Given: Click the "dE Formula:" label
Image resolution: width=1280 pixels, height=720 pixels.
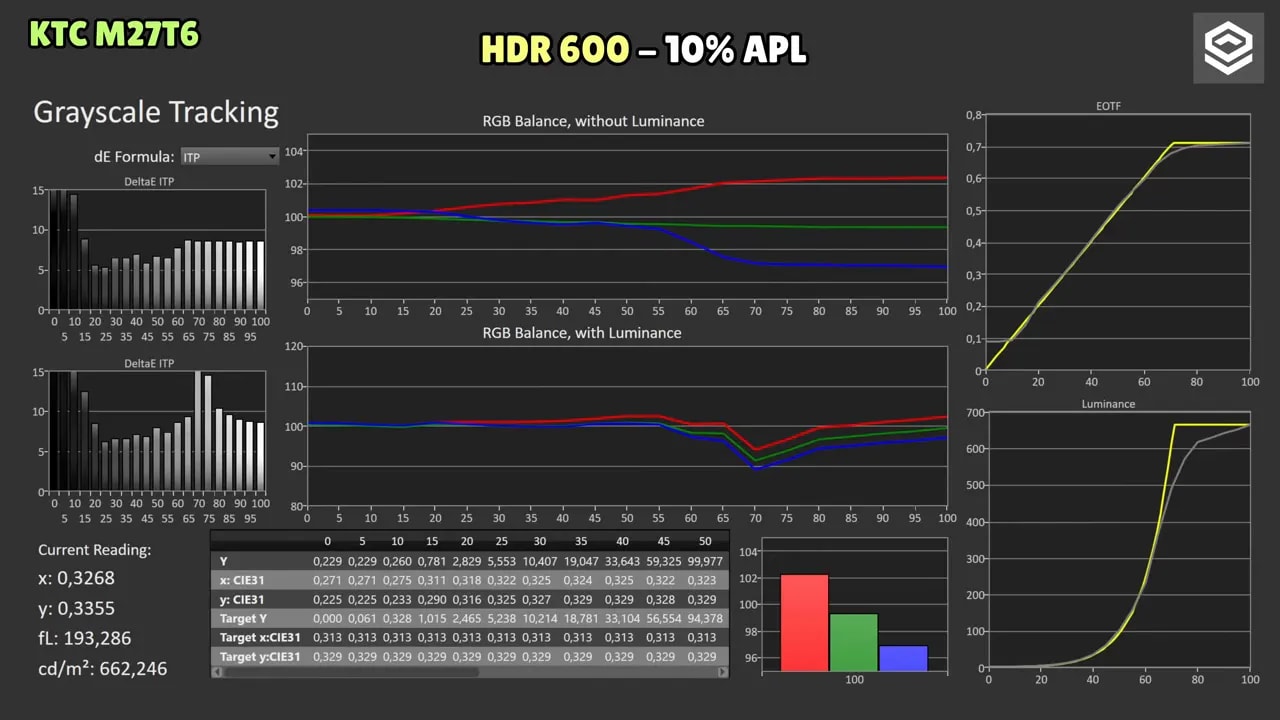Looking at the screenshot, I should coord(134,157).
